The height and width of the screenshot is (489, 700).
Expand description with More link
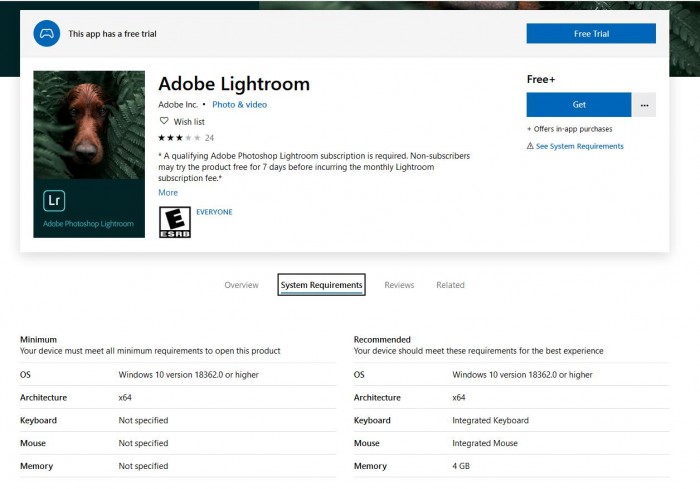coord(168,192)
